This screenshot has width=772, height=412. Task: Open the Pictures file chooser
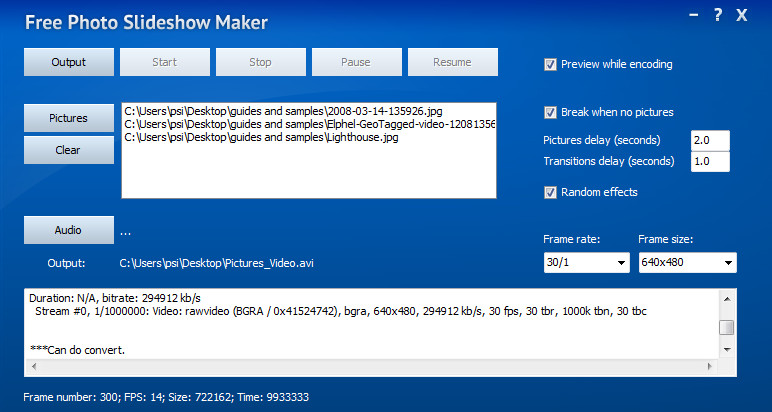pos(69,118)
